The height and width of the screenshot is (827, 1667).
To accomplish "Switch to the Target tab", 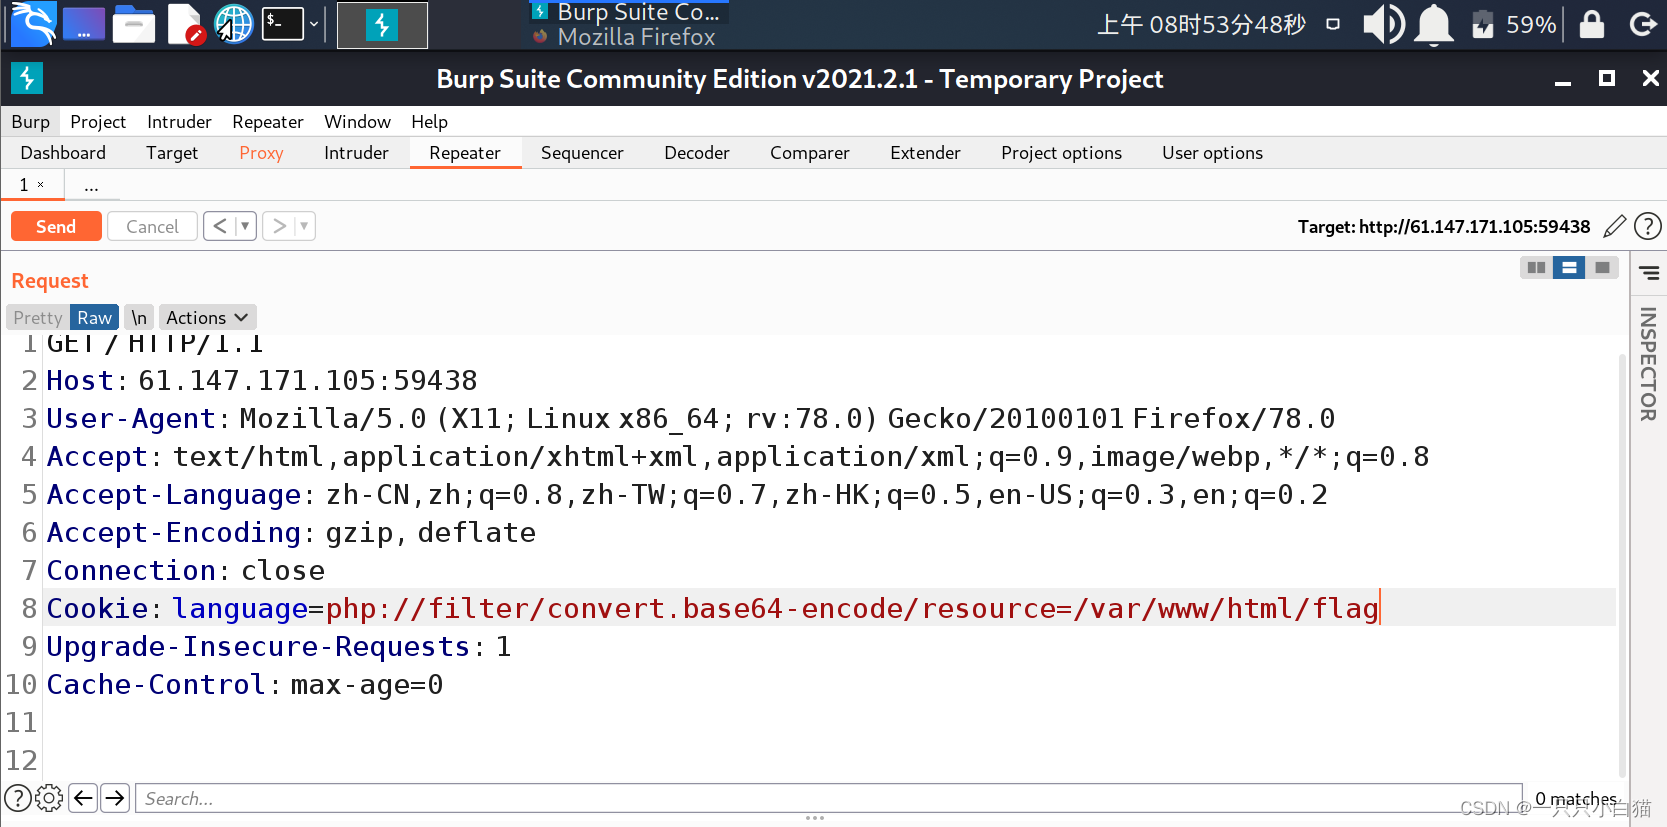I will (x=172, y=153).
